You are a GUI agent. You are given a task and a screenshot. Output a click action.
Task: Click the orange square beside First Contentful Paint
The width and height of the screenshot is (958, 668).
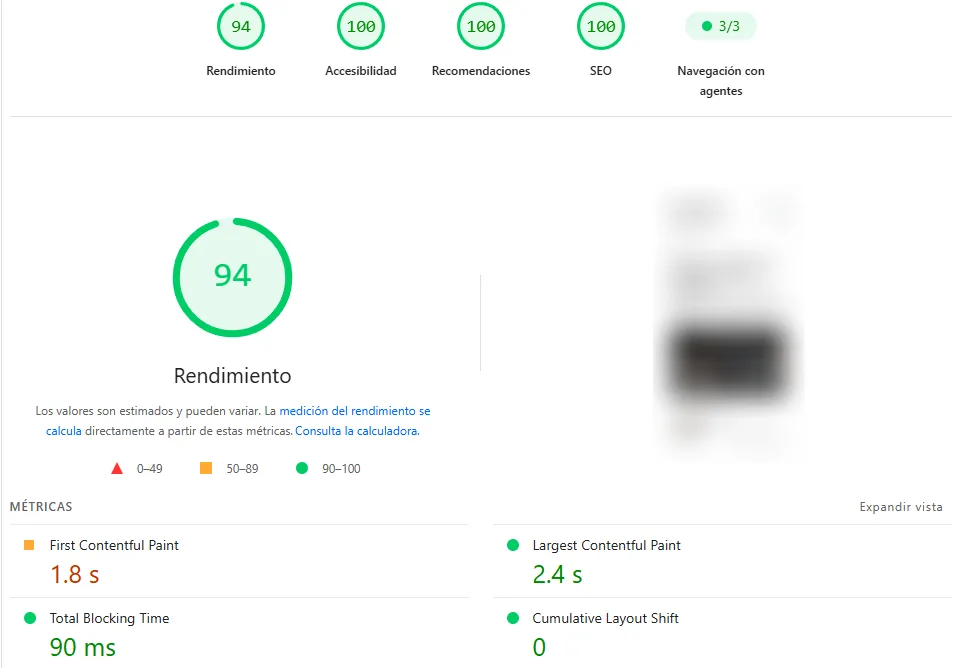[29, 545]
